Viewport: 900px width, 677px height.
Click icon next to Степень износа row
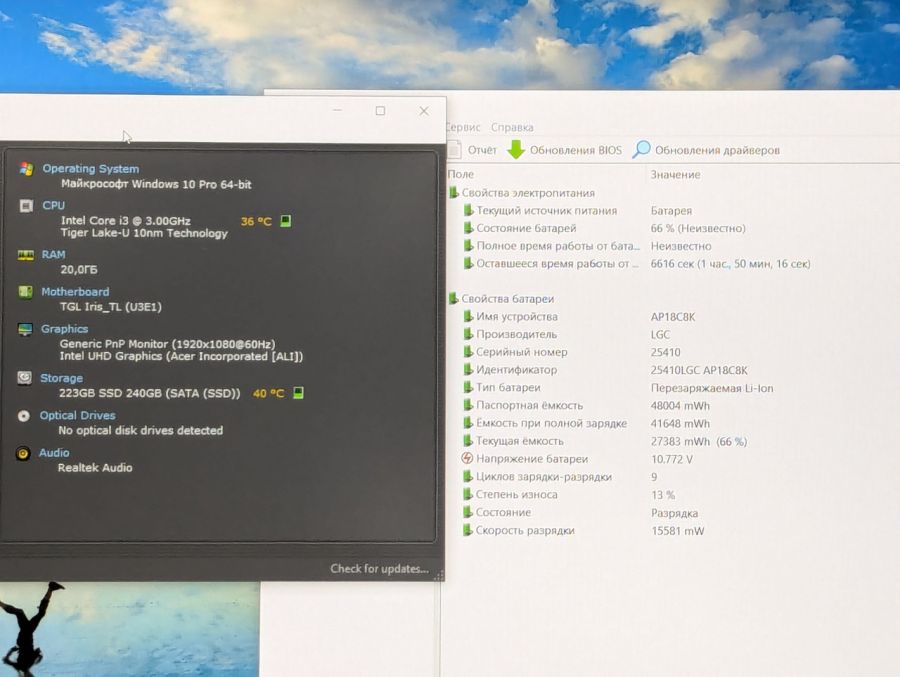[468, 494]
